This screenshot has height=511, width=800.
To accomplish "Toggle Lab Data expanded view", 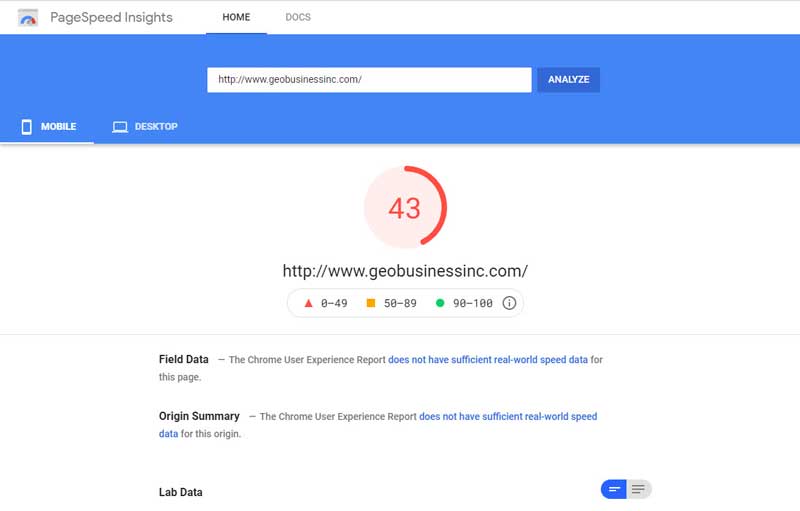I will tap(639, 490).
